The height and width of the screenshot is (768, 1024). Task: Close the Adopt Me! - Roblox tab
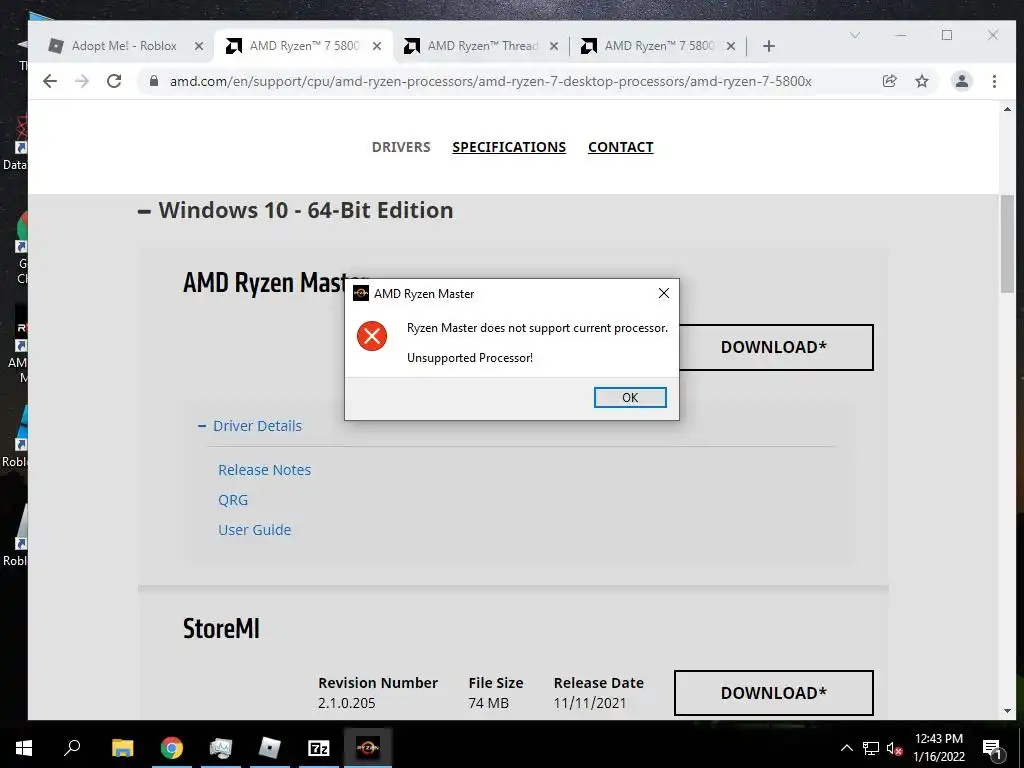point(199,46)
